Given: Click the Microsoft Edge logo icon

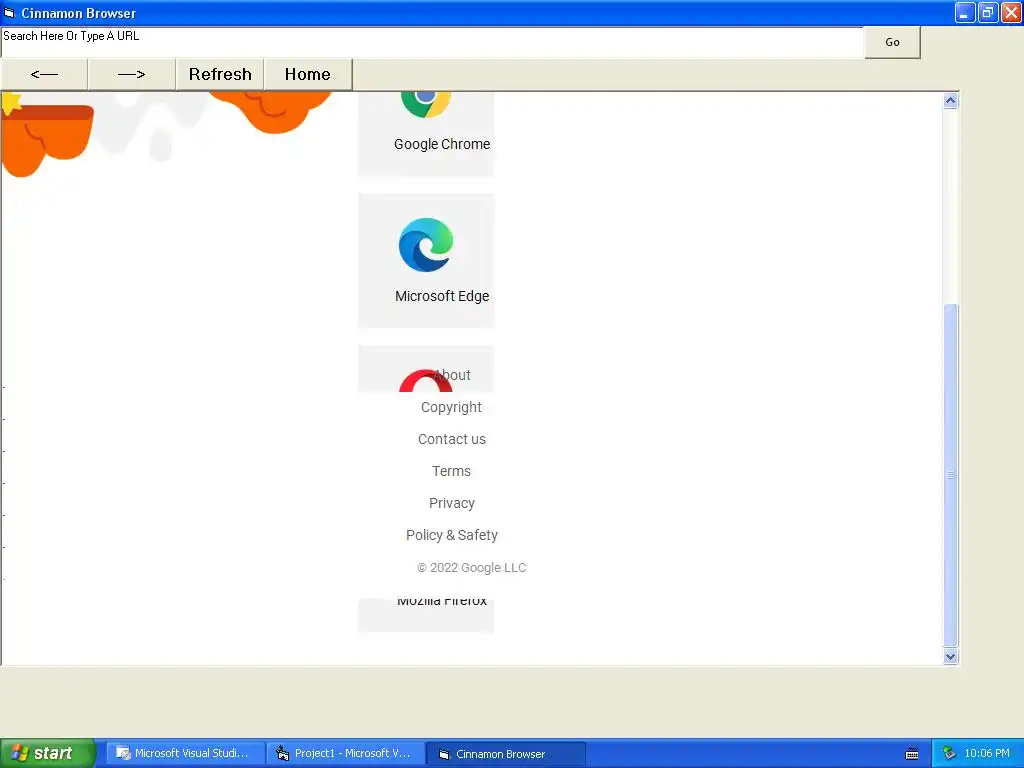Looking at the screenshot, I should point(426,245).
